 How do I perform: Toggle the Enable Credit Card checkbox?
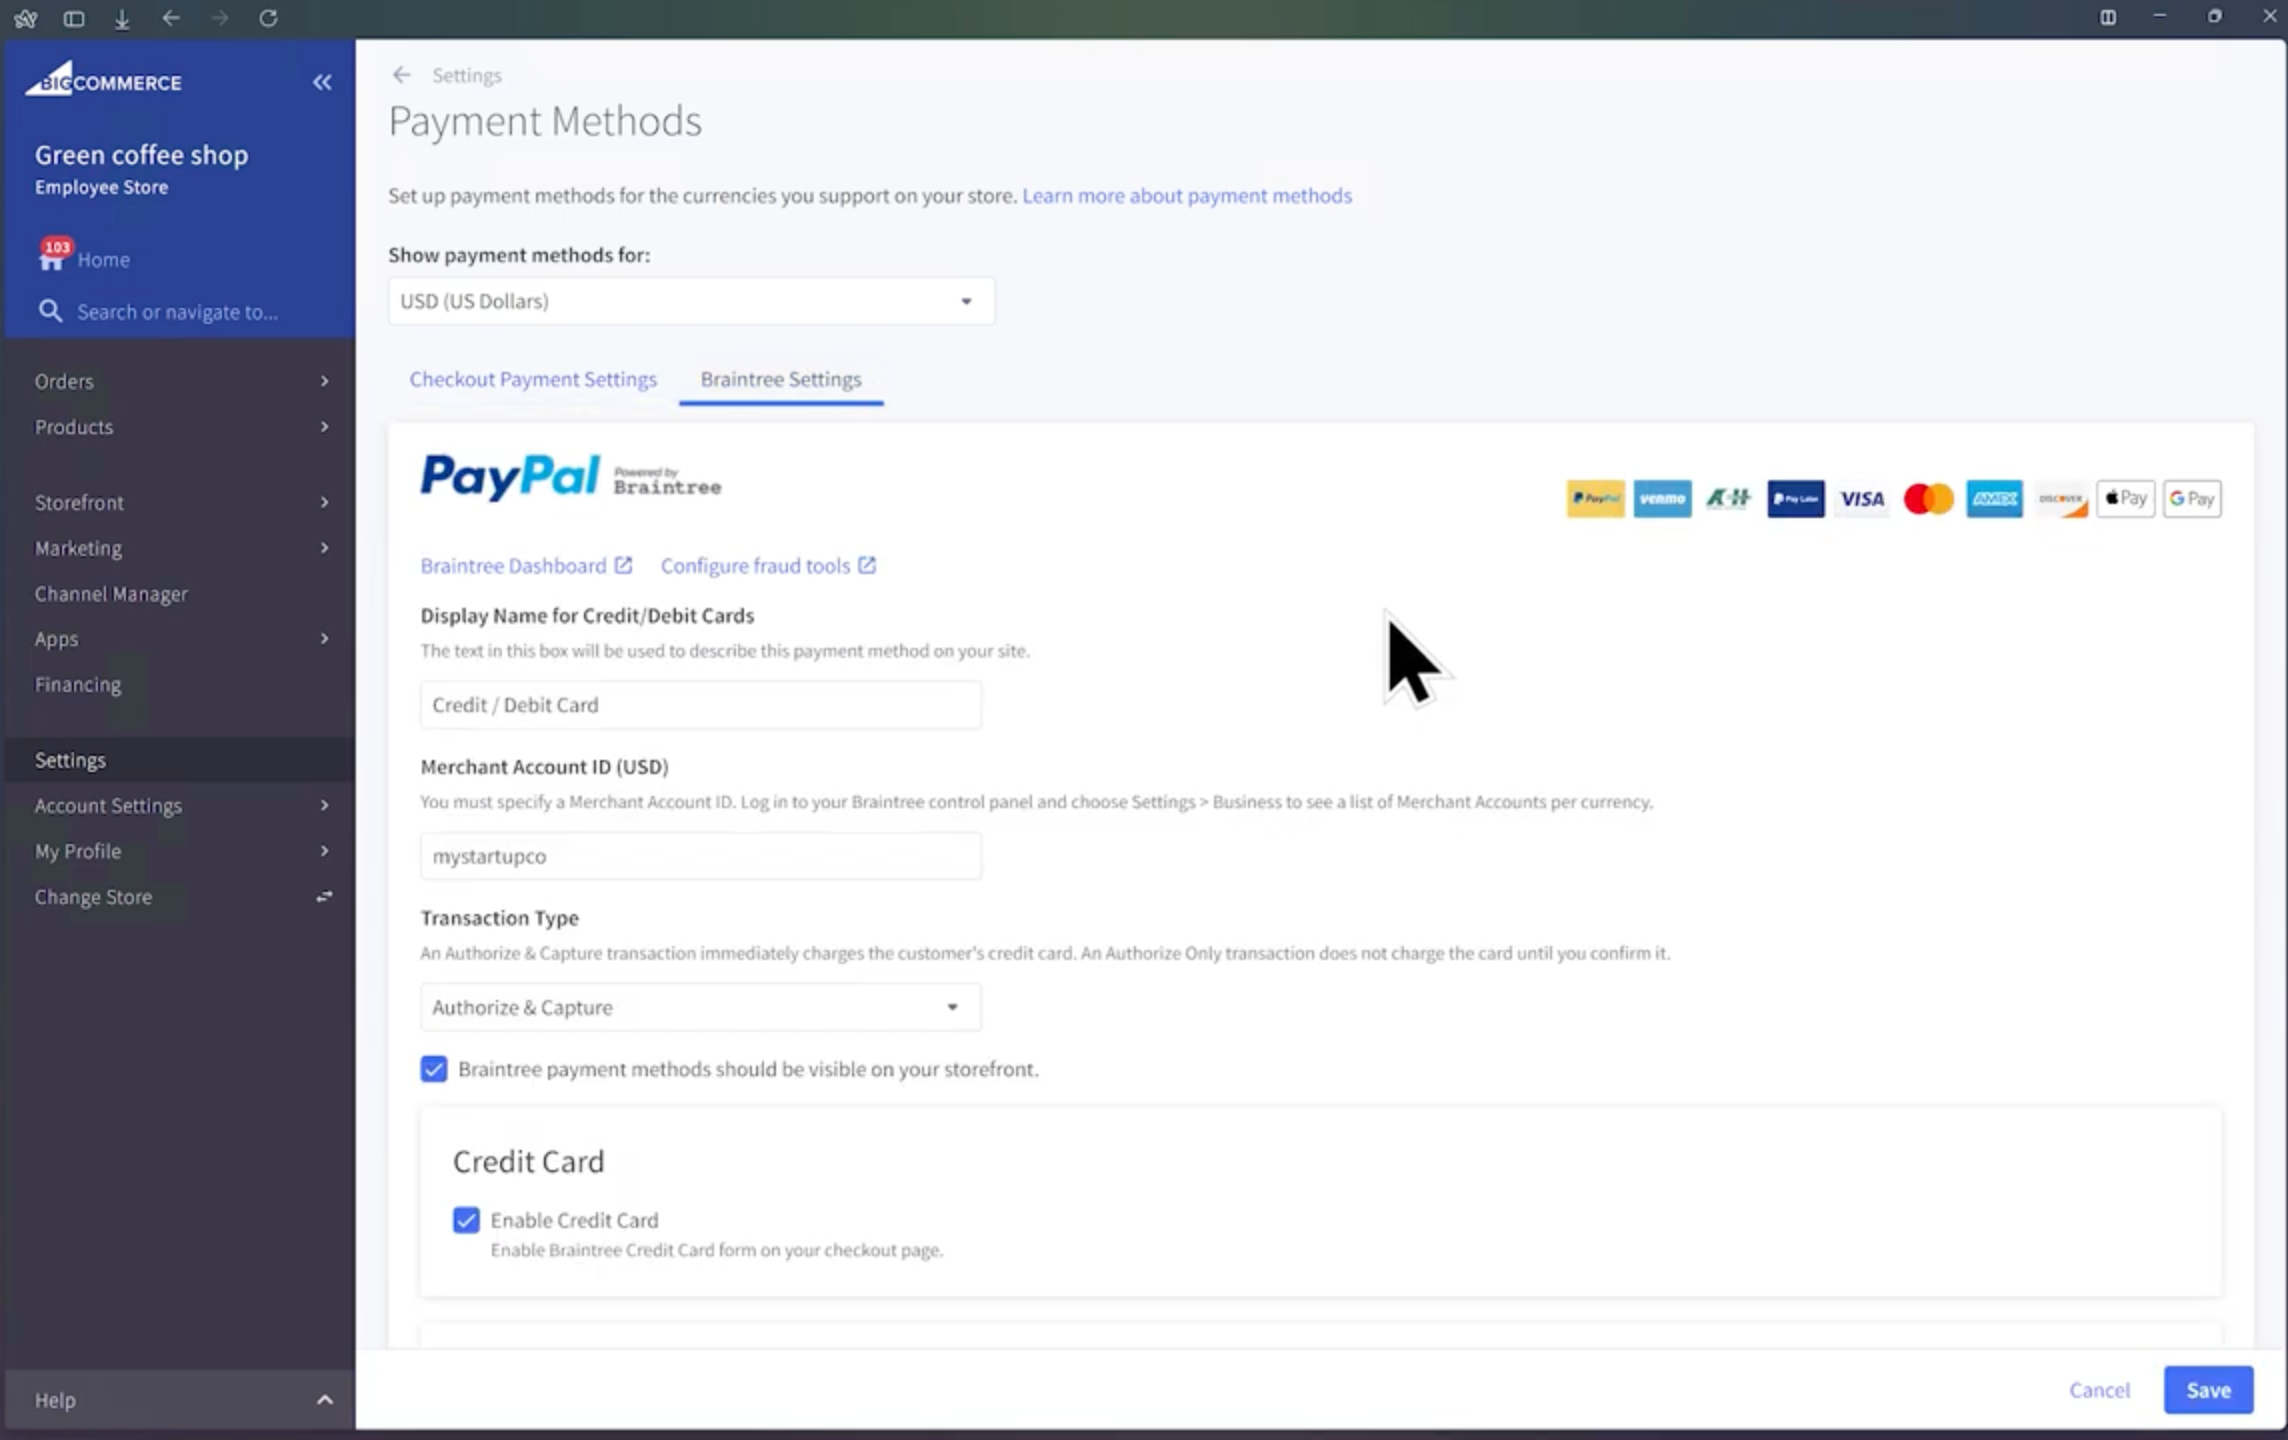tap(466, 1219)
